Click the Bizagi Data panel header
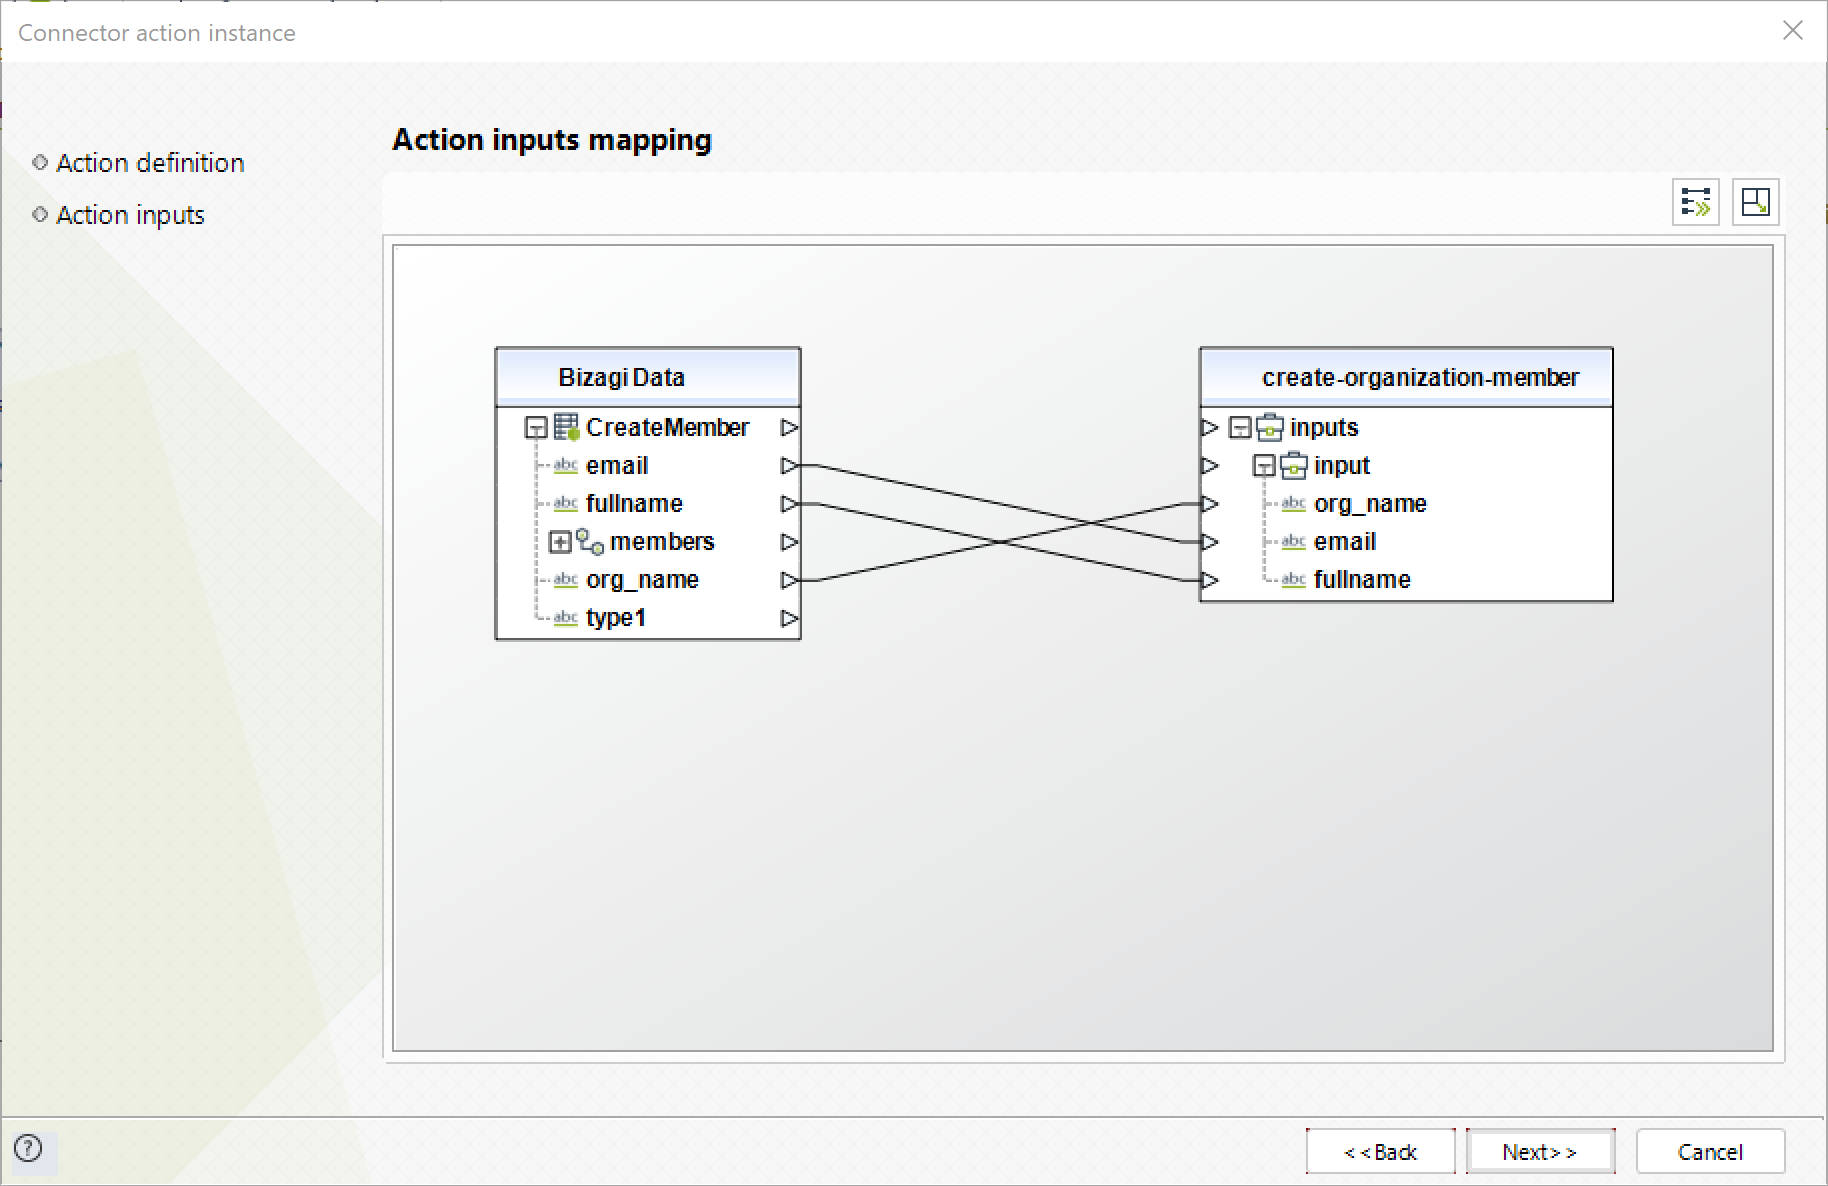 [648, 377]
